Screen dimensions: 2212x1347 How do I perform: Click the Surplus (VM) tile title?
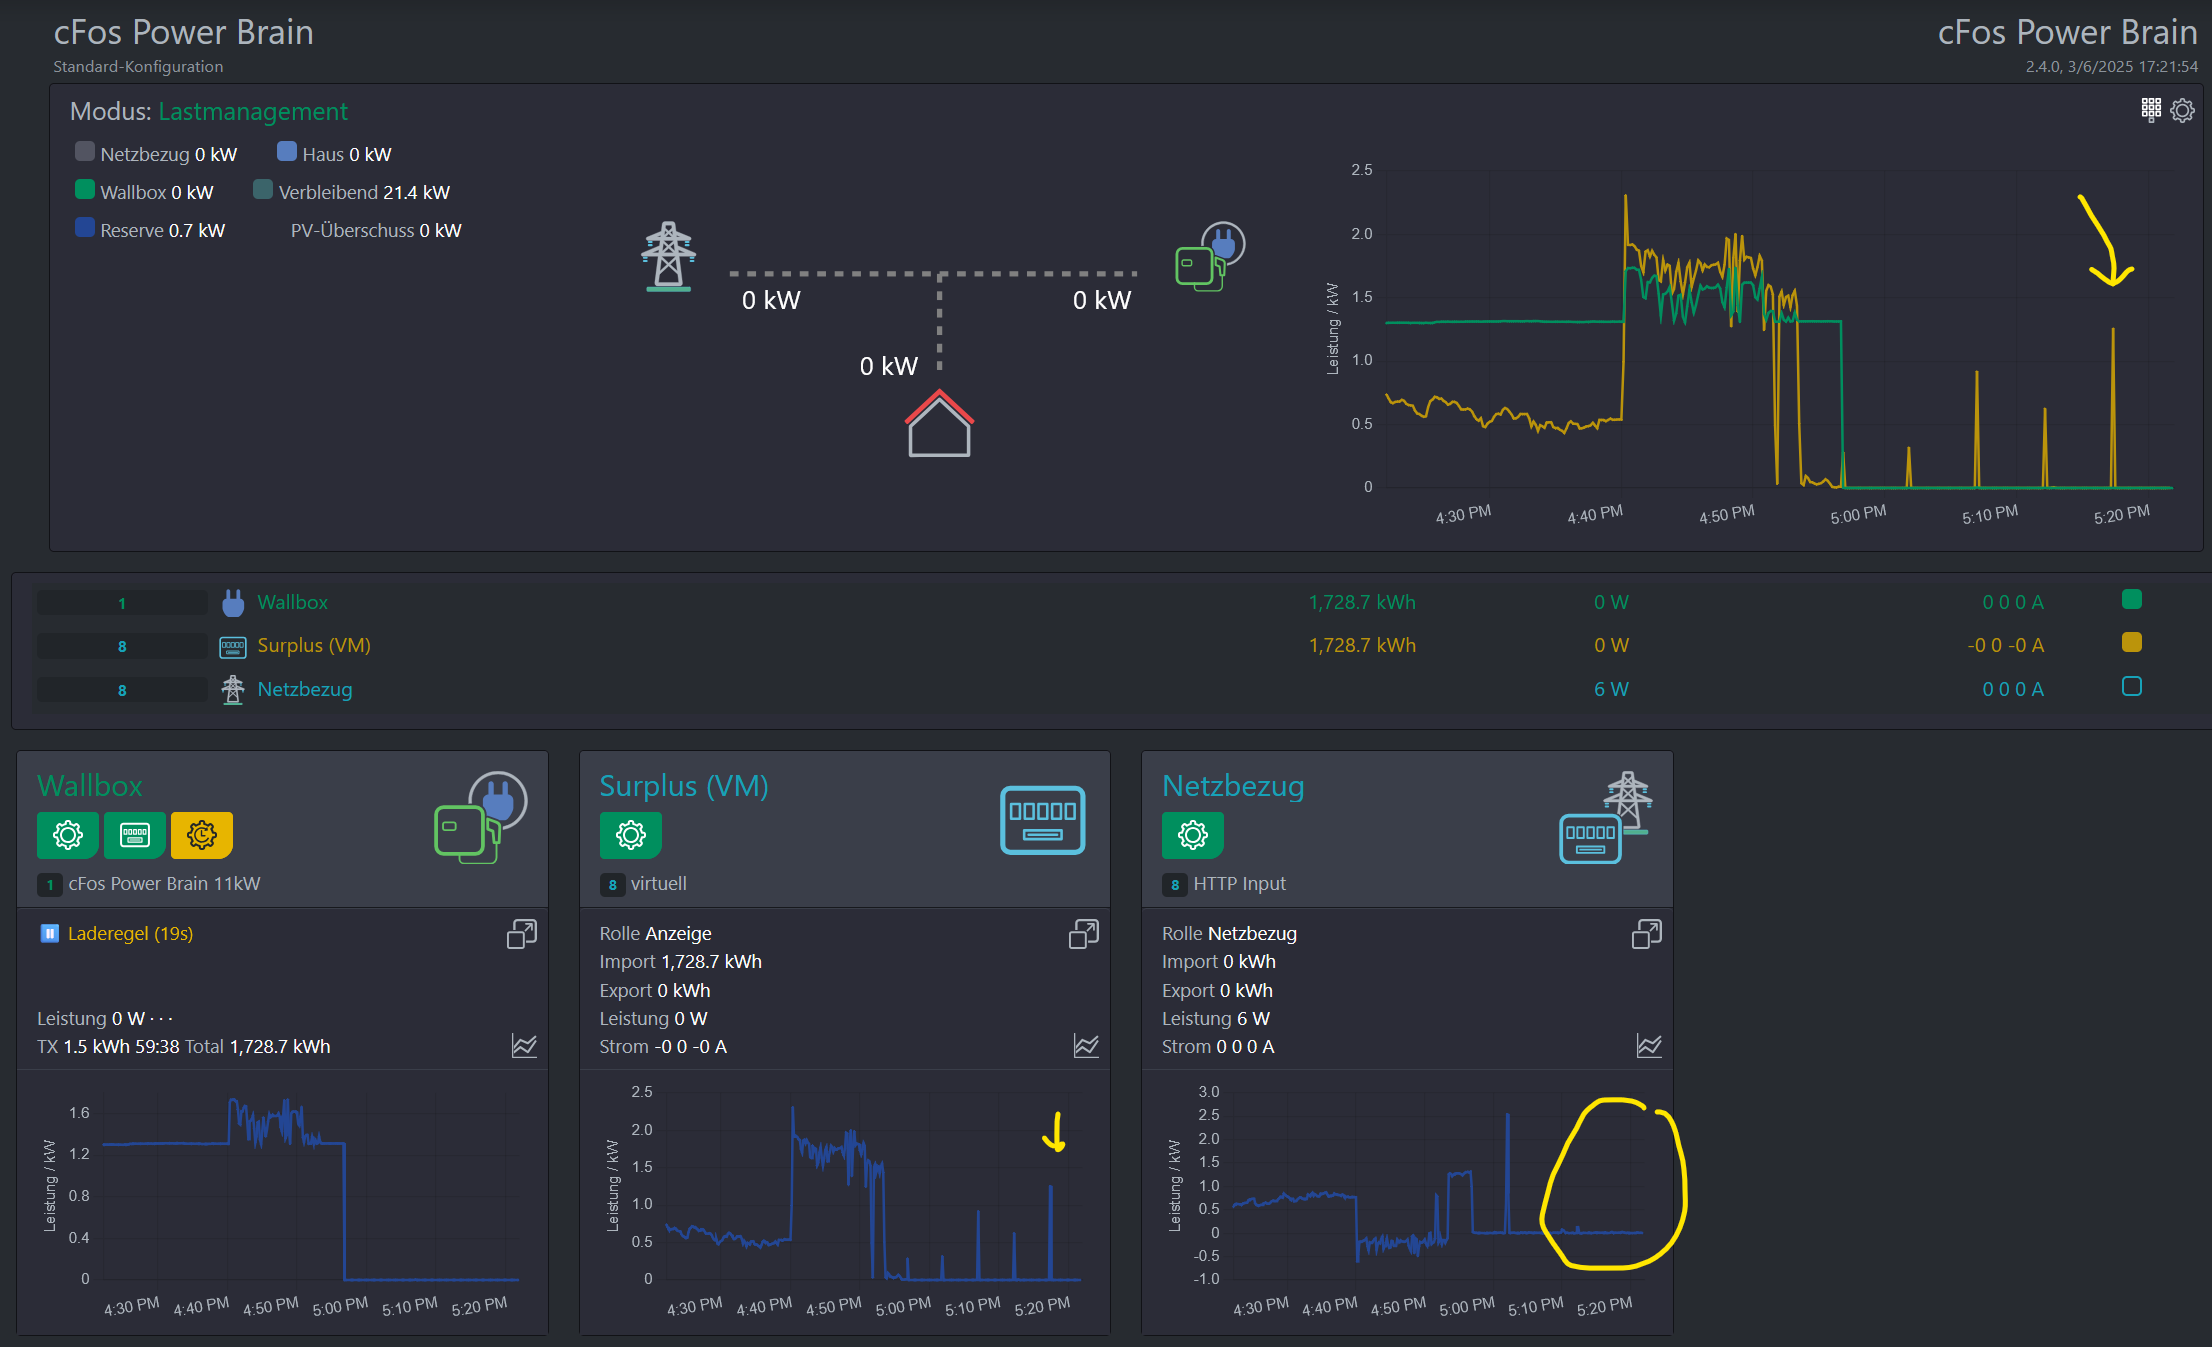(x=684, y=786)
